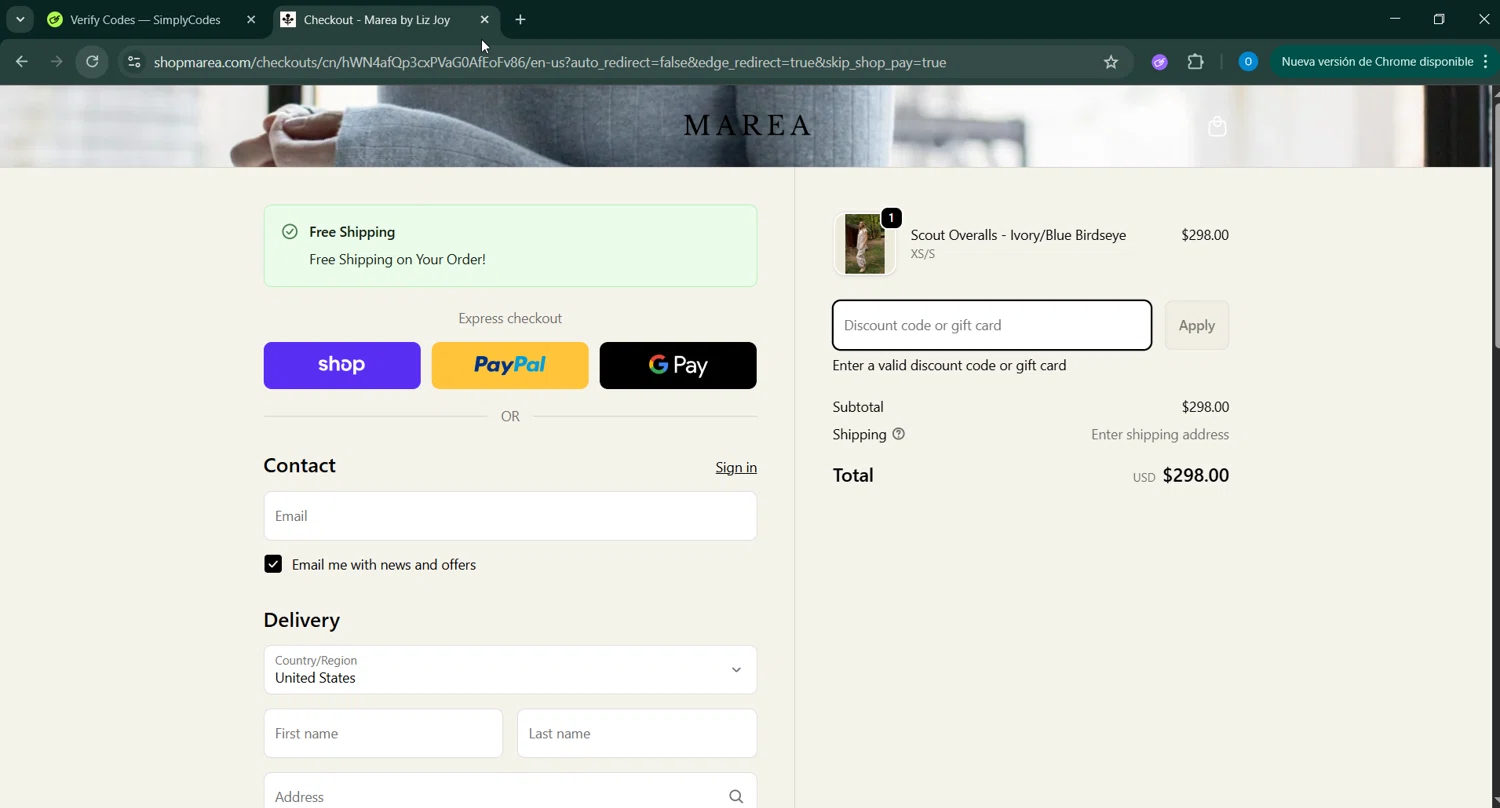
Task: Click Nueva versión de Chrome disponible button
Action: (x=1377, y=62)
